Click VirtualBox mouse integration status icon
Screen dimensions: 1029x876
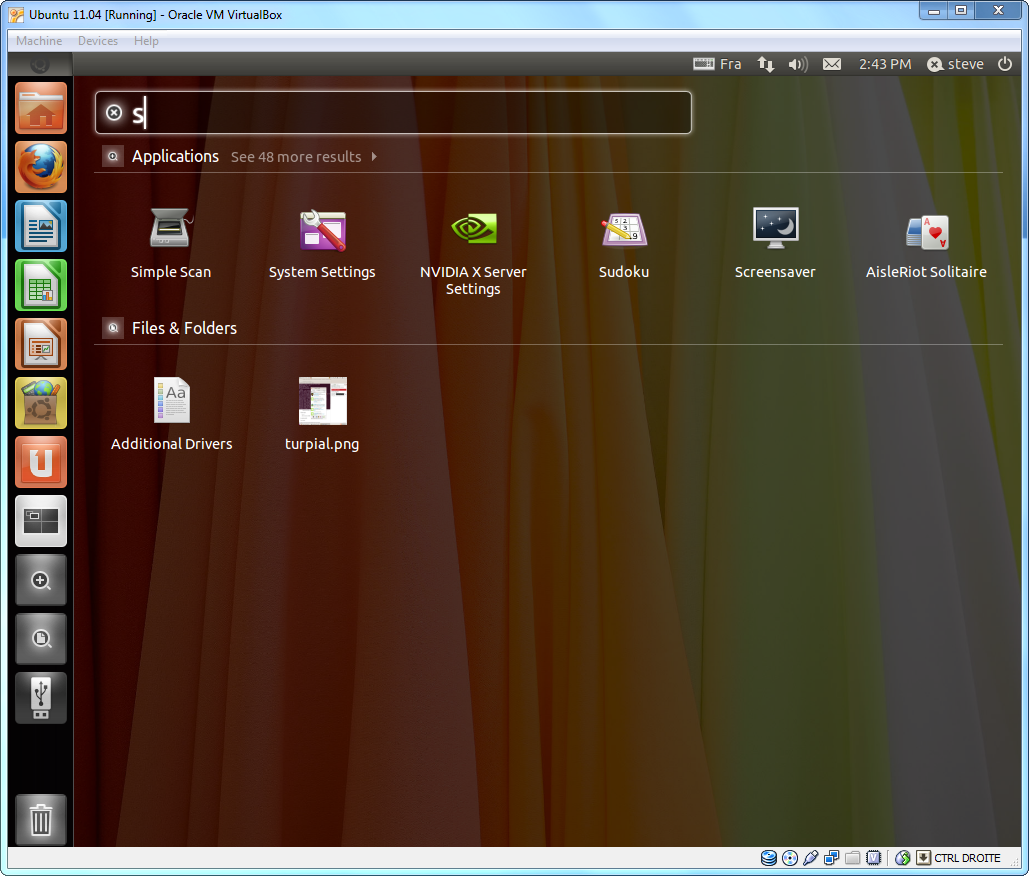[902, 858]
